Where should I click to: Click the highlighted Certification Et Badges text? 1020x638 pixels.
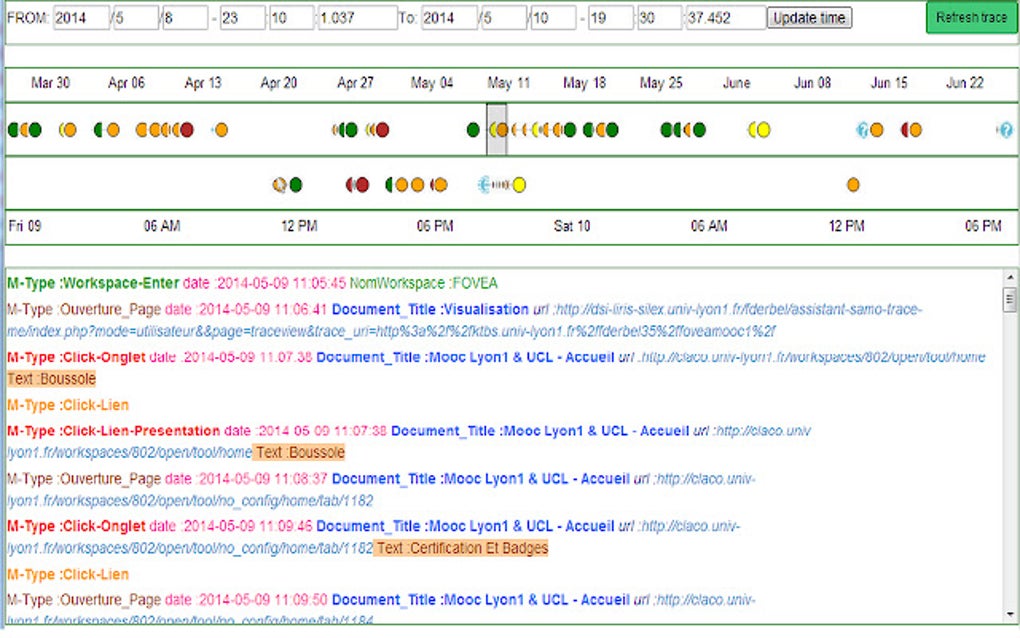pyautogui.click(x=460, y=548)
